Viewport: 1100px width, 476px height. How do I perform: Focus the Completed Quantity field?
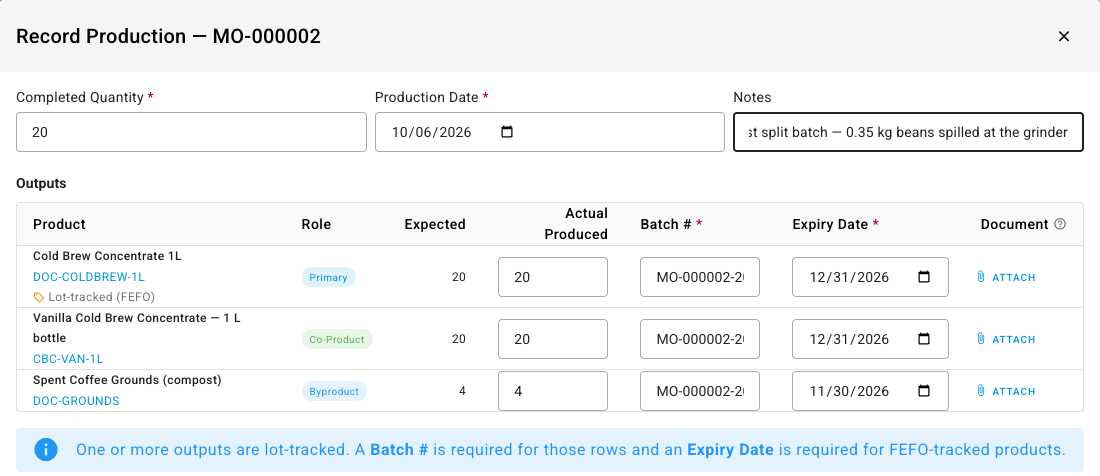(x=192, y=132)
